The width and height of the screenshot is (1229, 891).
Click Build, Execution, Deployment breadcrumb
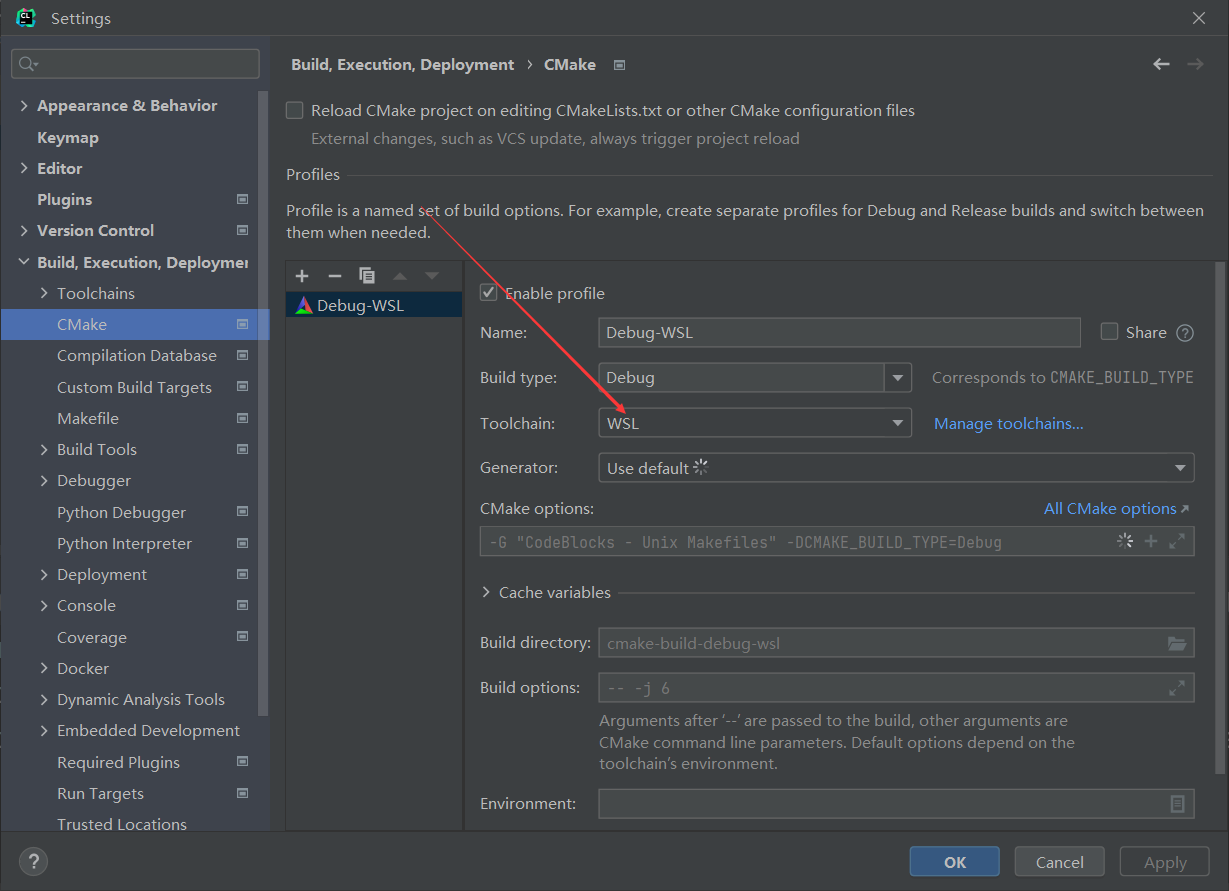pos(403,64)
